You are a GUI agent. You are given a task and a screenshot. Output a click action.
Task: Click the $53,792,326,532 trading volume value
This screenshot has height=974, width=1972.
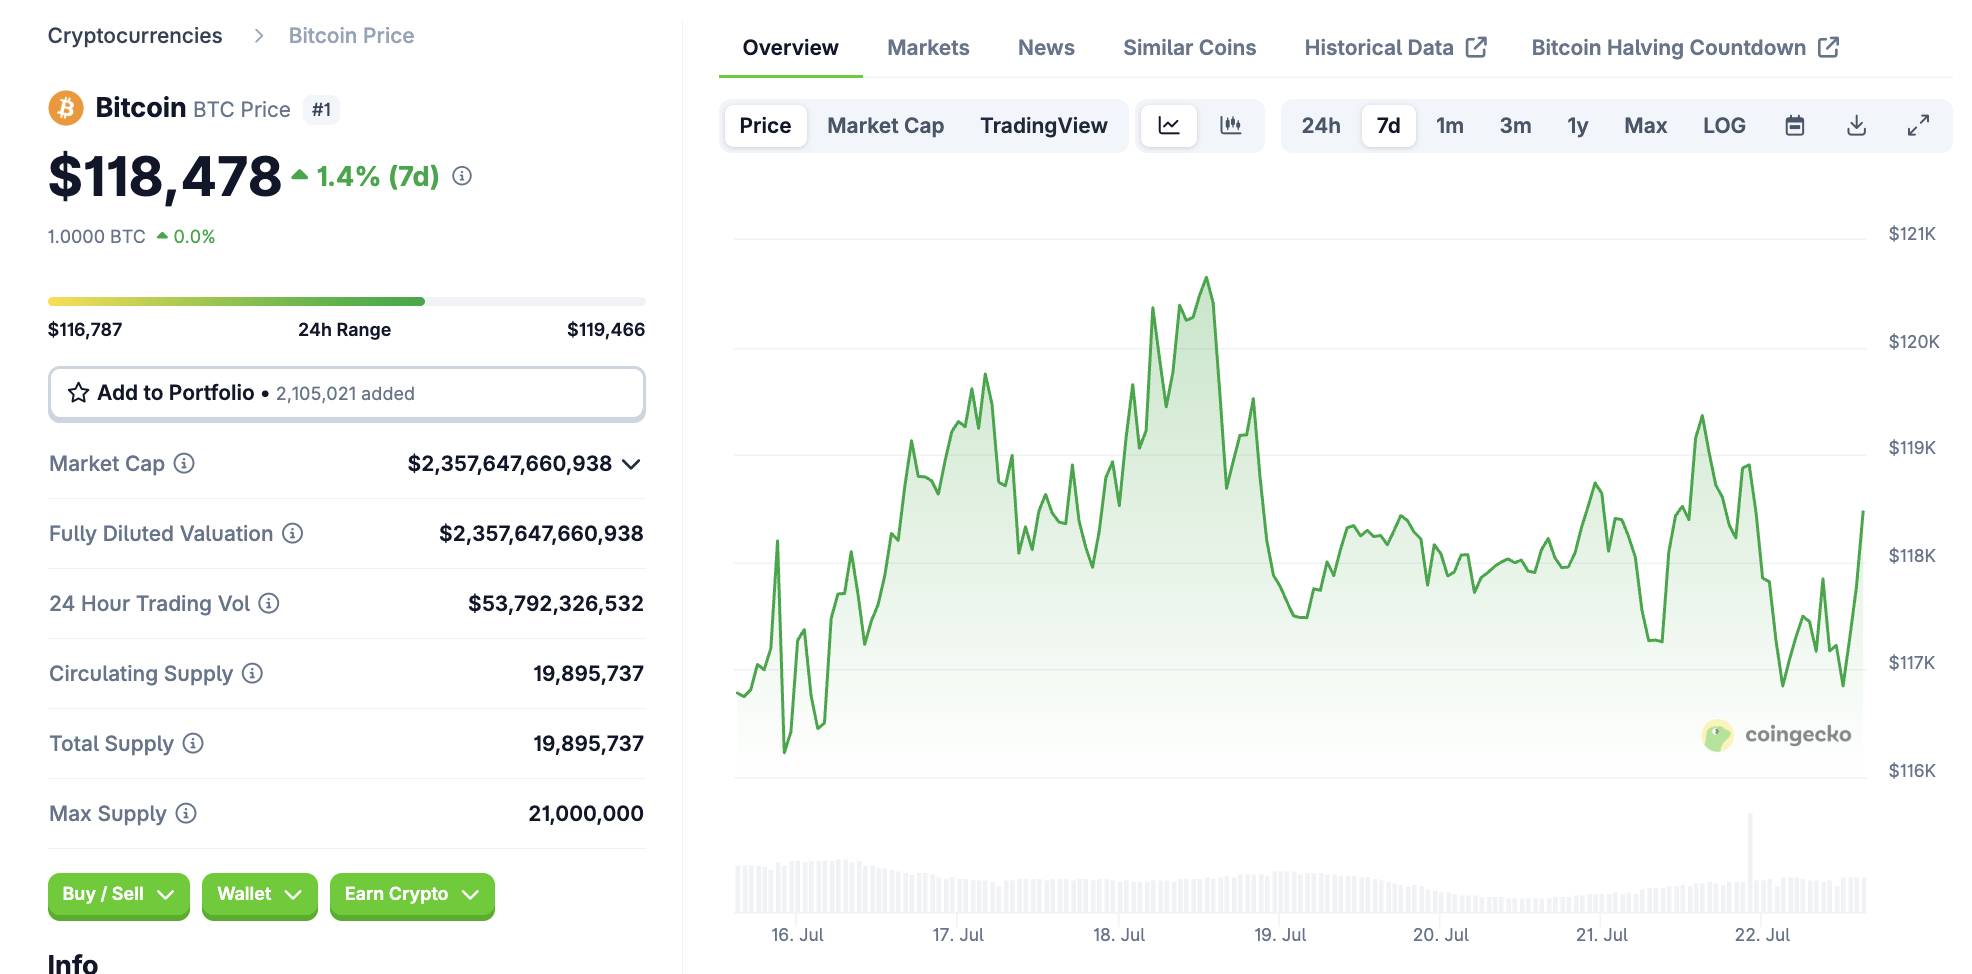coord(556,603)
